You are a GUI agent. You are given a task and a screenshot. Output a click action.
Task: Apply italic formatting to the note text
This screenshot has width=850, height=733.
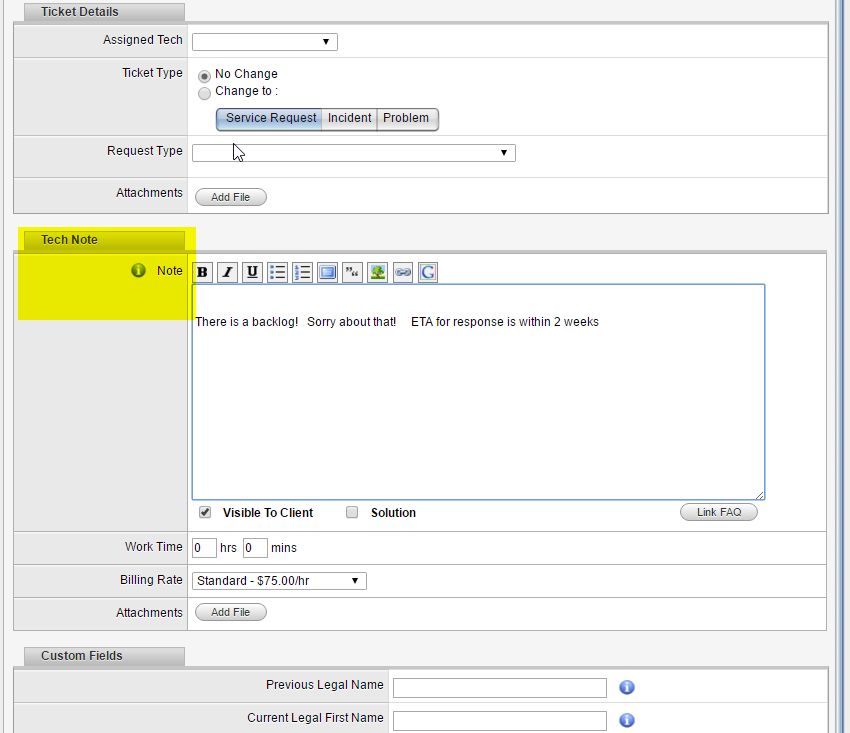227,272
